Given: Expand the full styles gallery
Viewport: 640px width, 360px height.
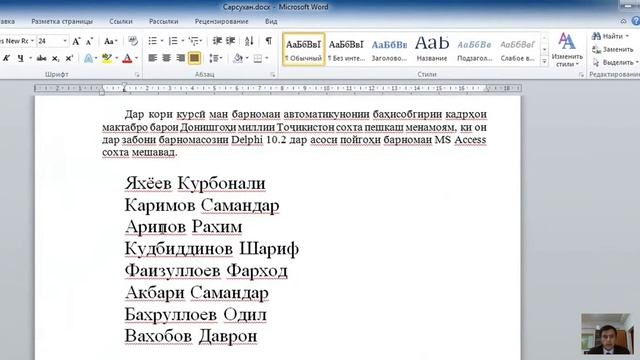Looking at the screenshot, I should pos(544,61).
